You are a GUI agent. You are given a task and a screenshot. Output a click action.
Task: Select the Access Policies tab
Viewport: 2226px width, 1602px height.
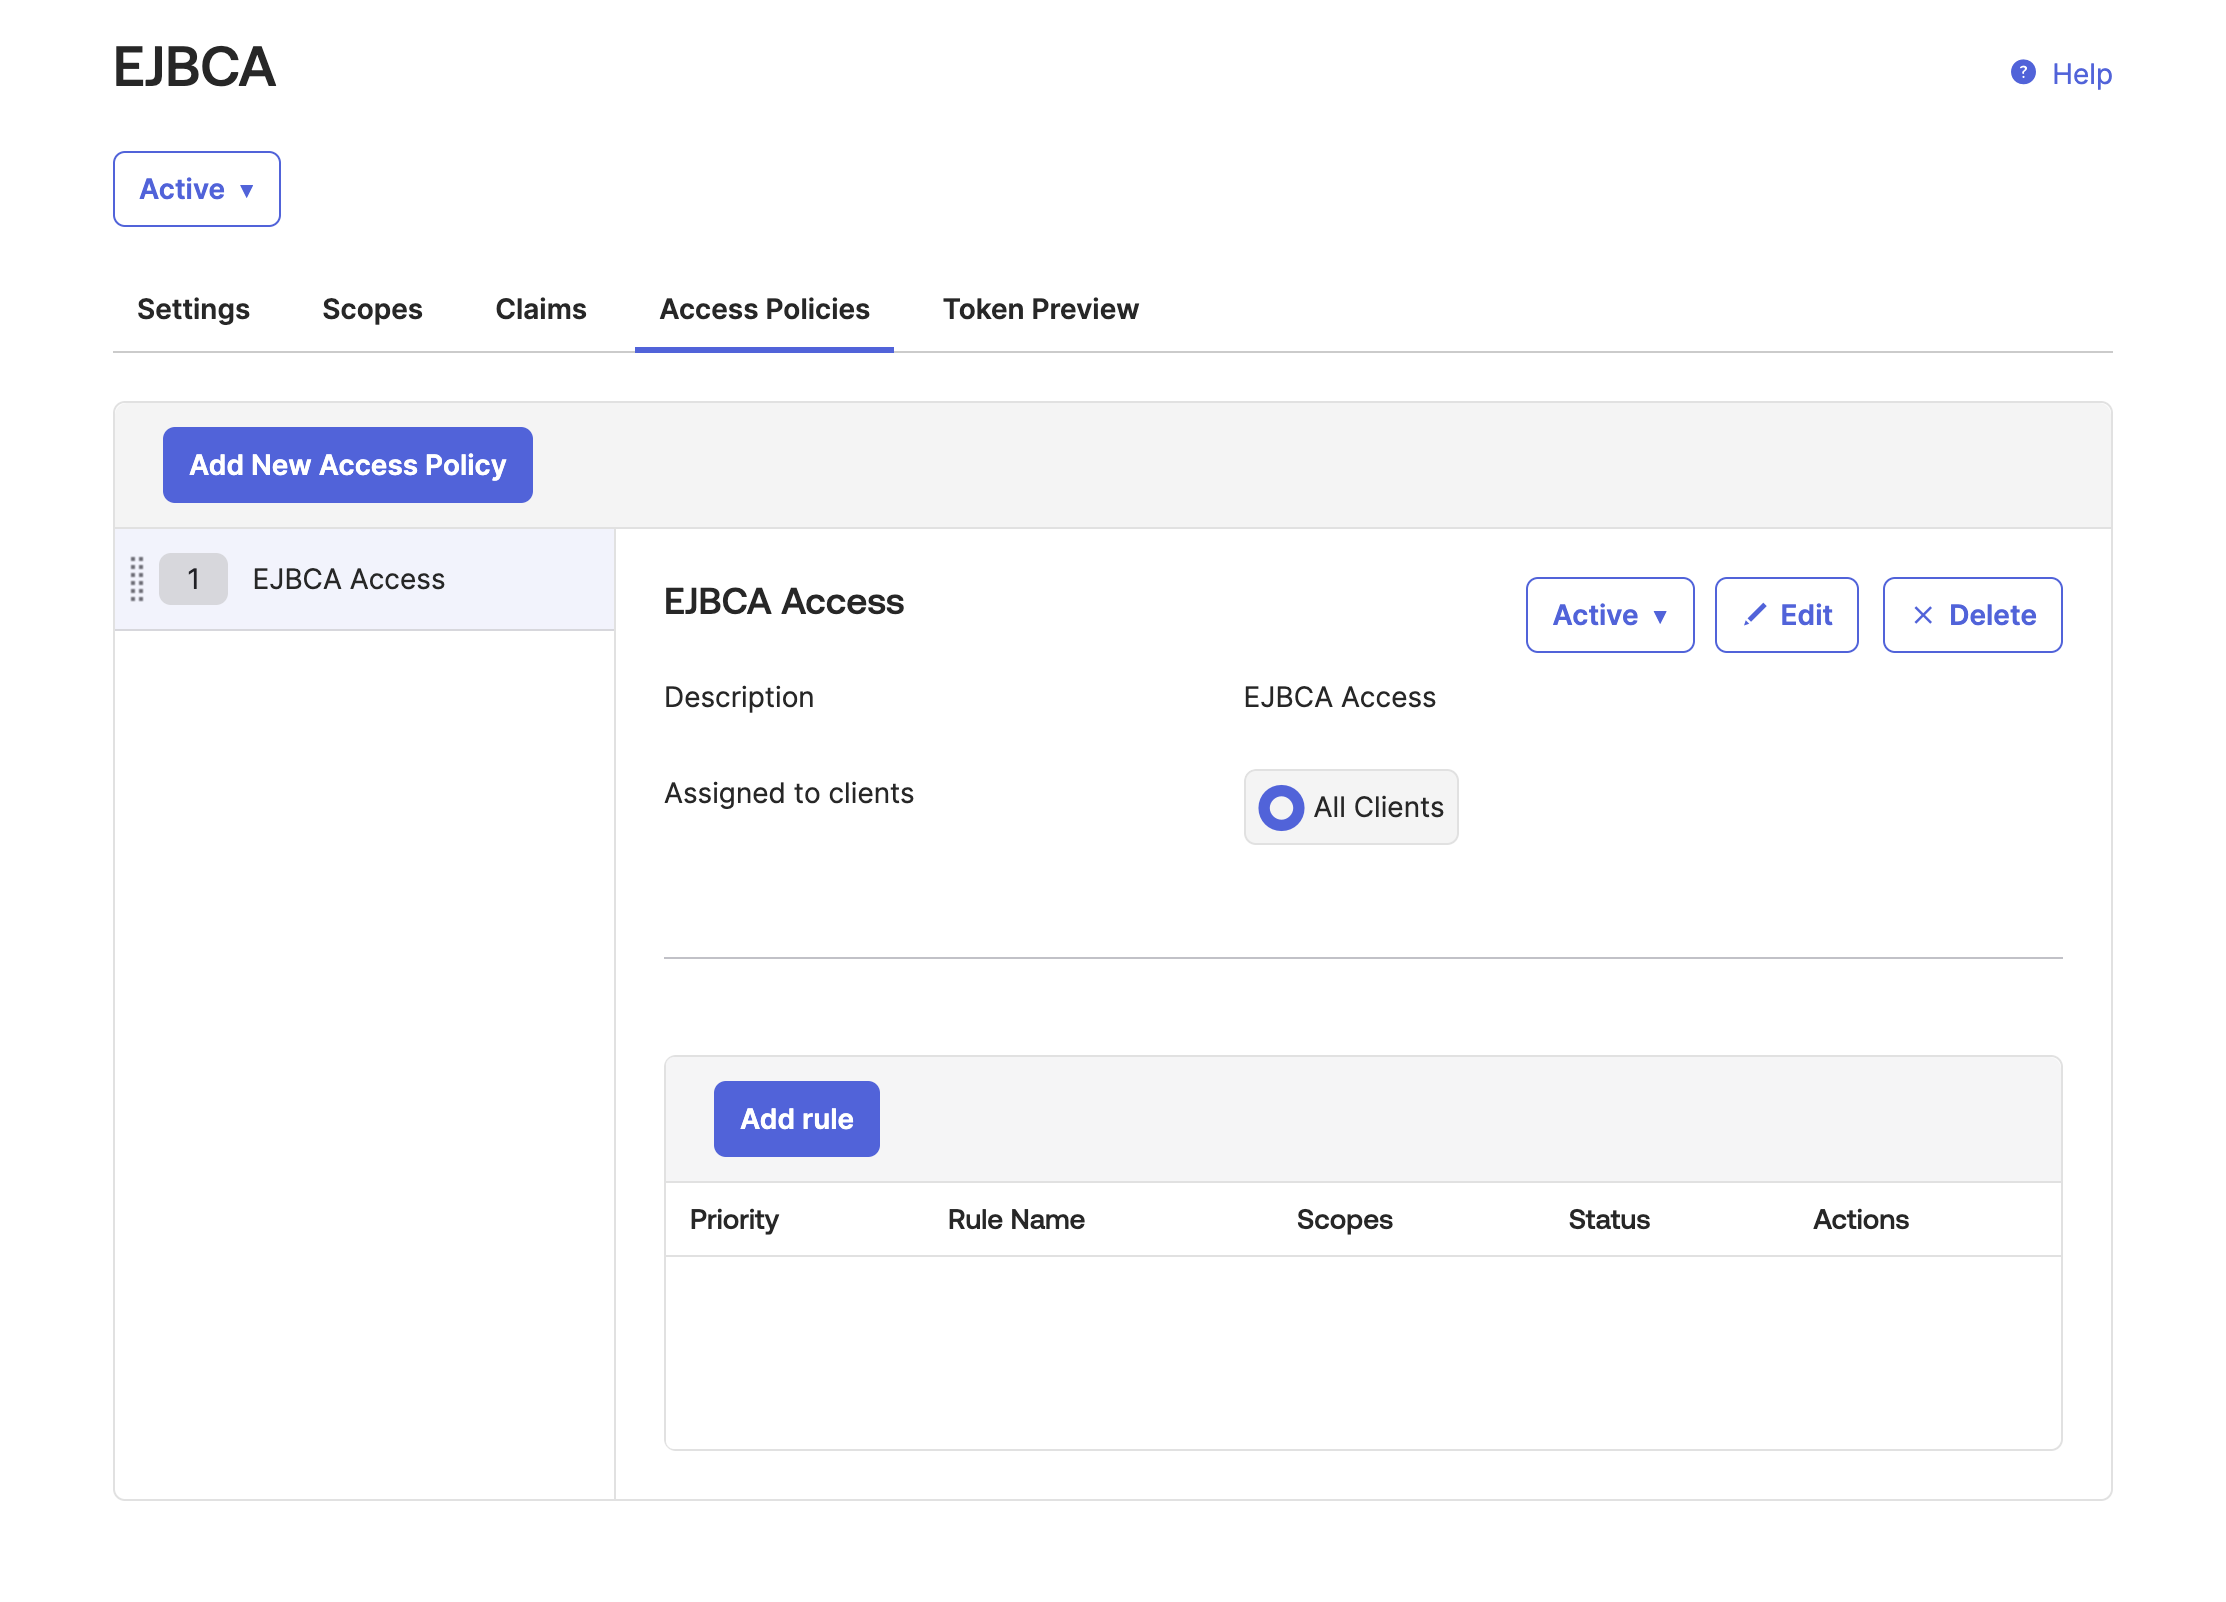click(764, 309)
